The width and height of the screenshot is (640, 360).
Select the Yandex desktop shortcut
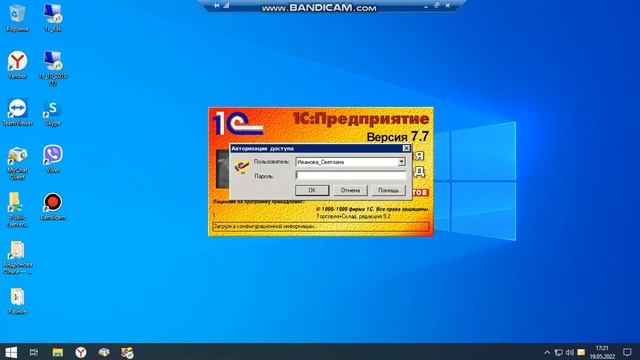pos(17,65)
